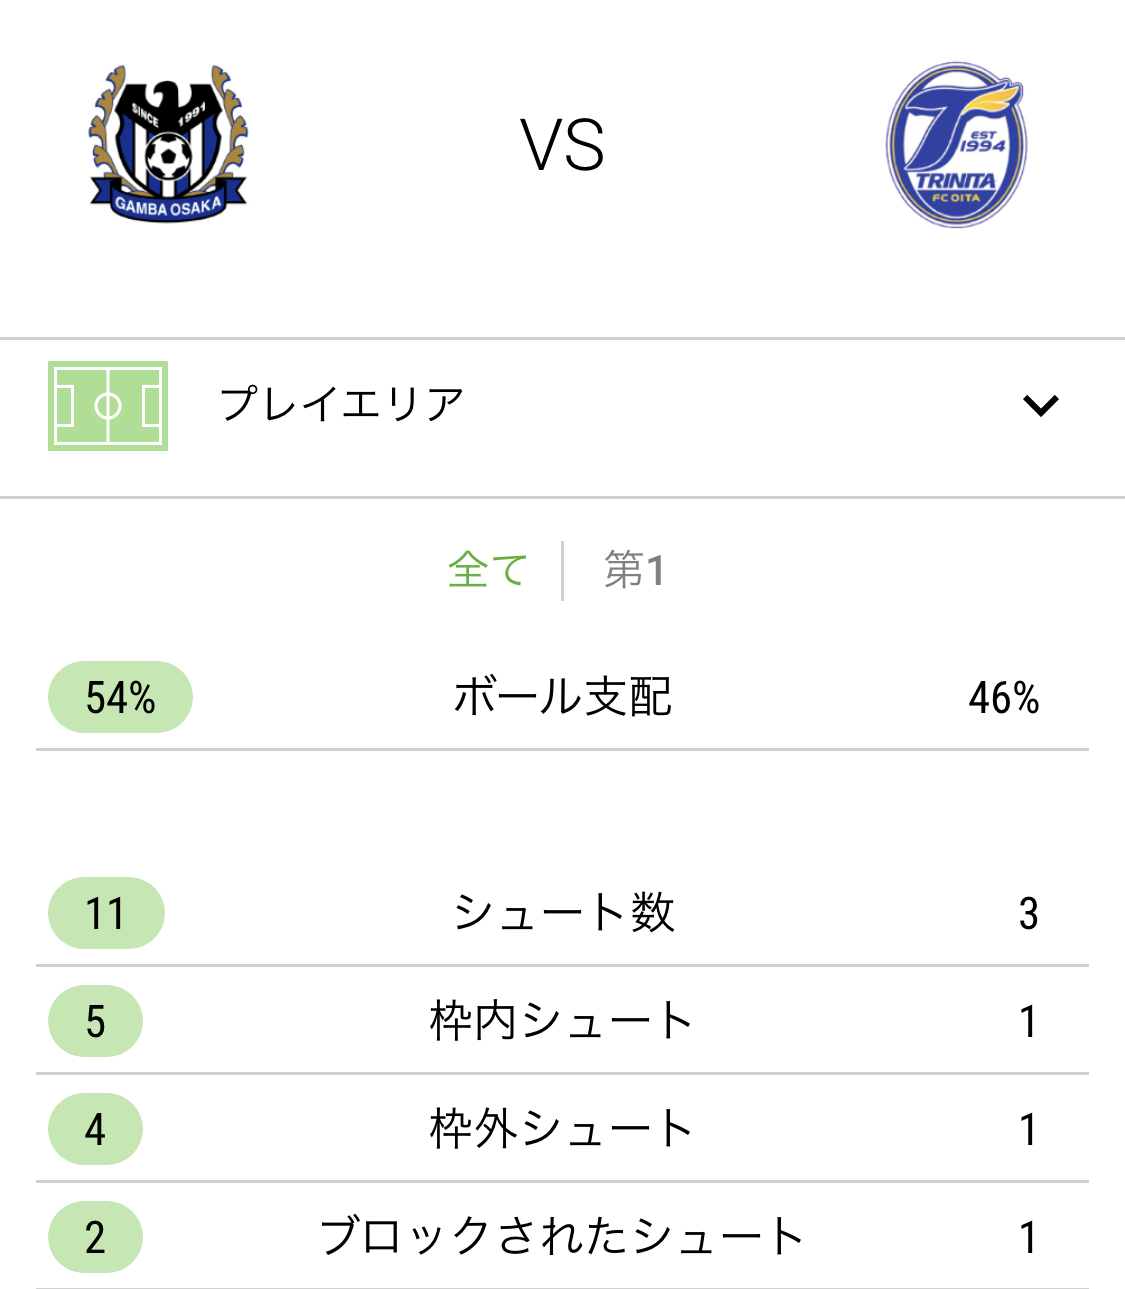
Task: Click the green 11 shots badge
Action: coord(106,913)
